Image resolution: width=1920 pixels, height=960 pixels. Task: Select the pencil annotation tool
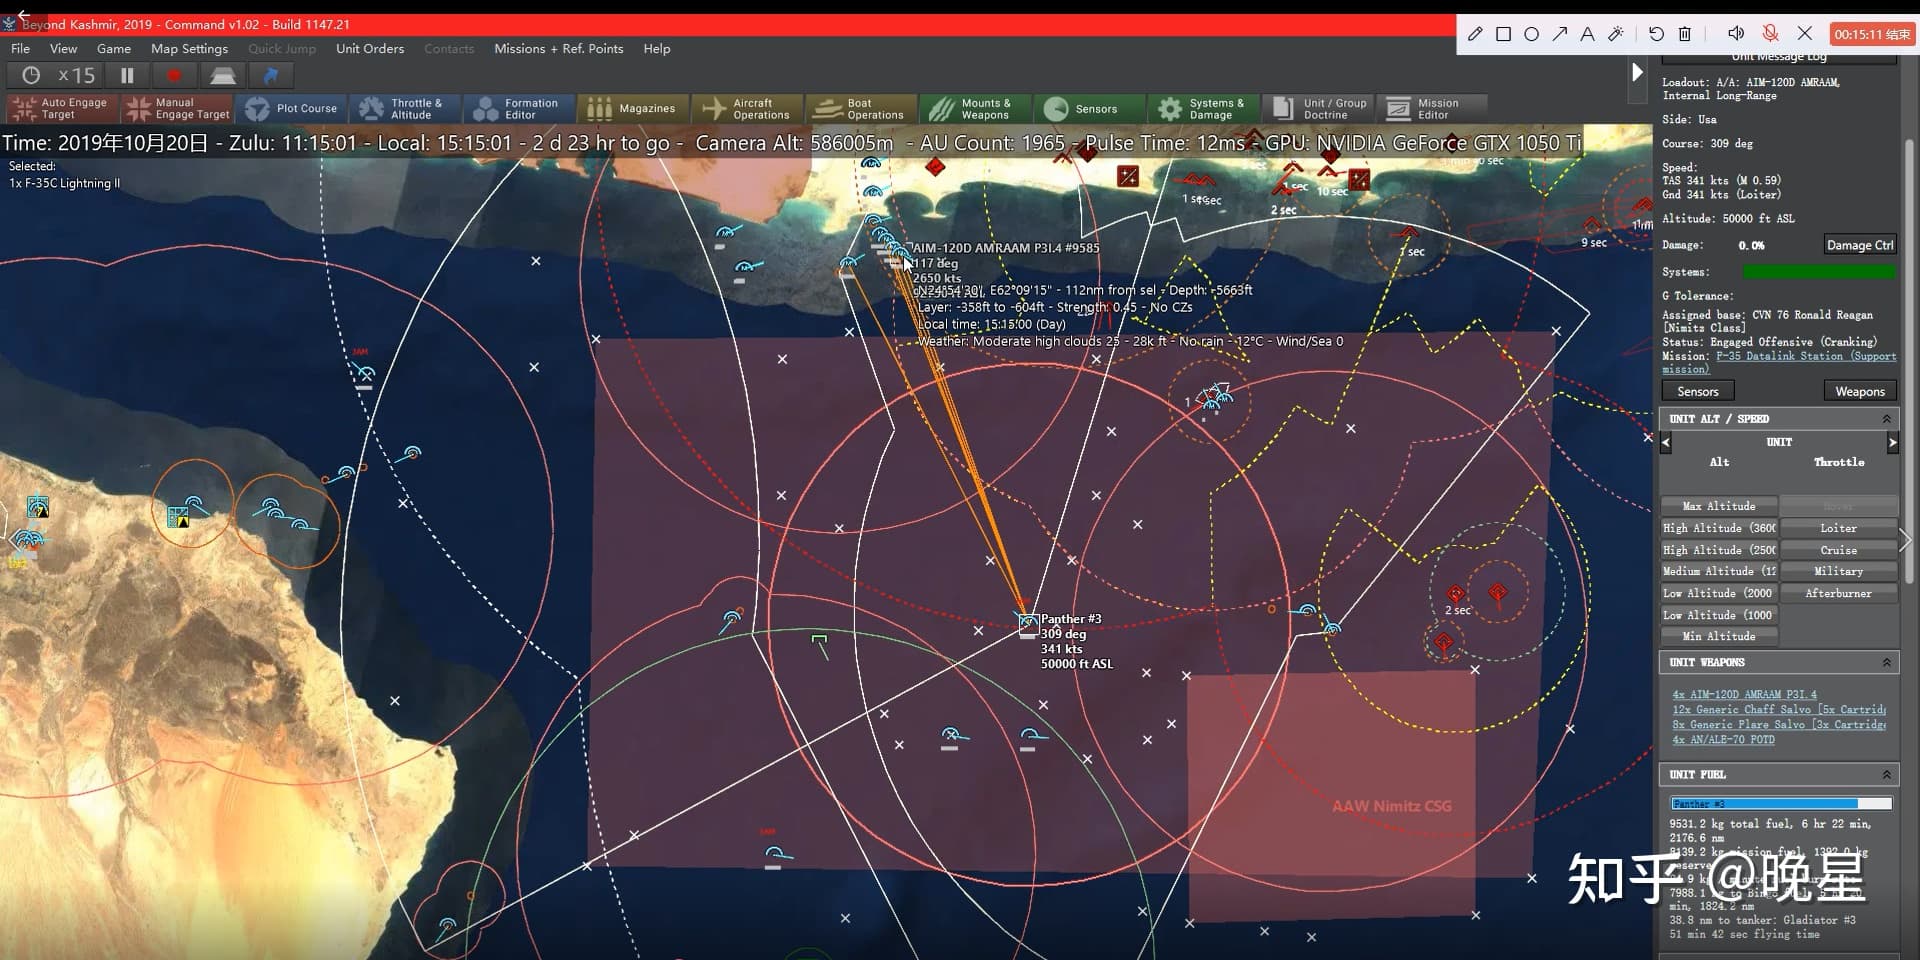point(1475,34)
